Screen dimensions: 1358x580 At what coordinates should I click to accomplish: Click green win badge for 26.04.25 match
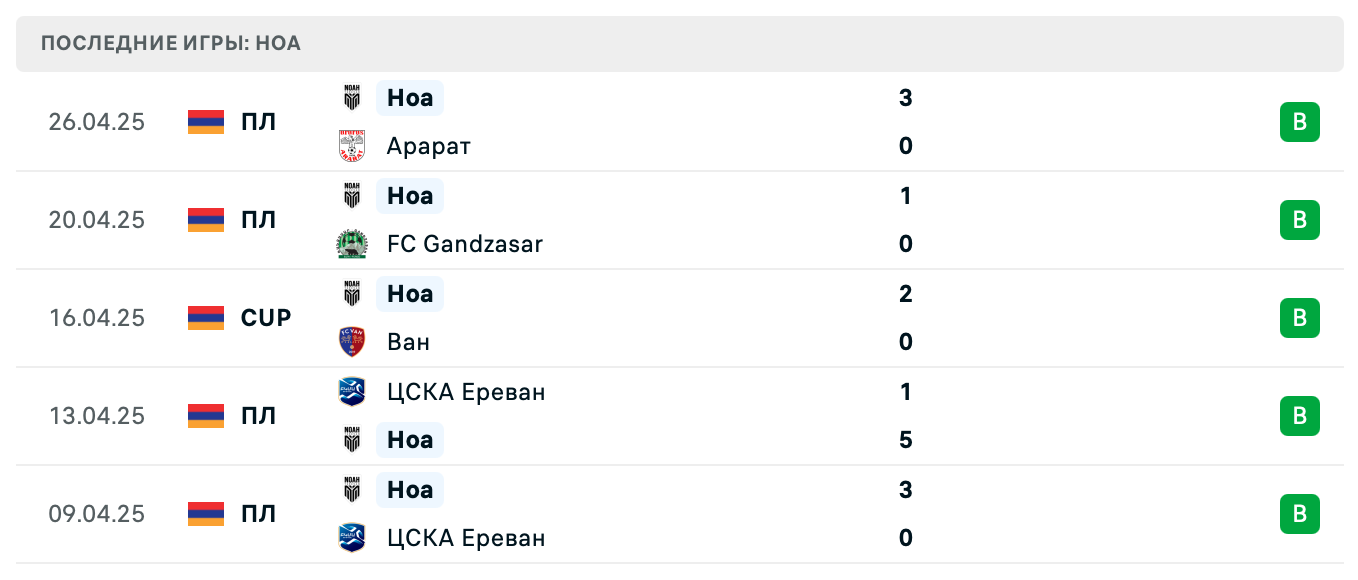[1299, 122]
